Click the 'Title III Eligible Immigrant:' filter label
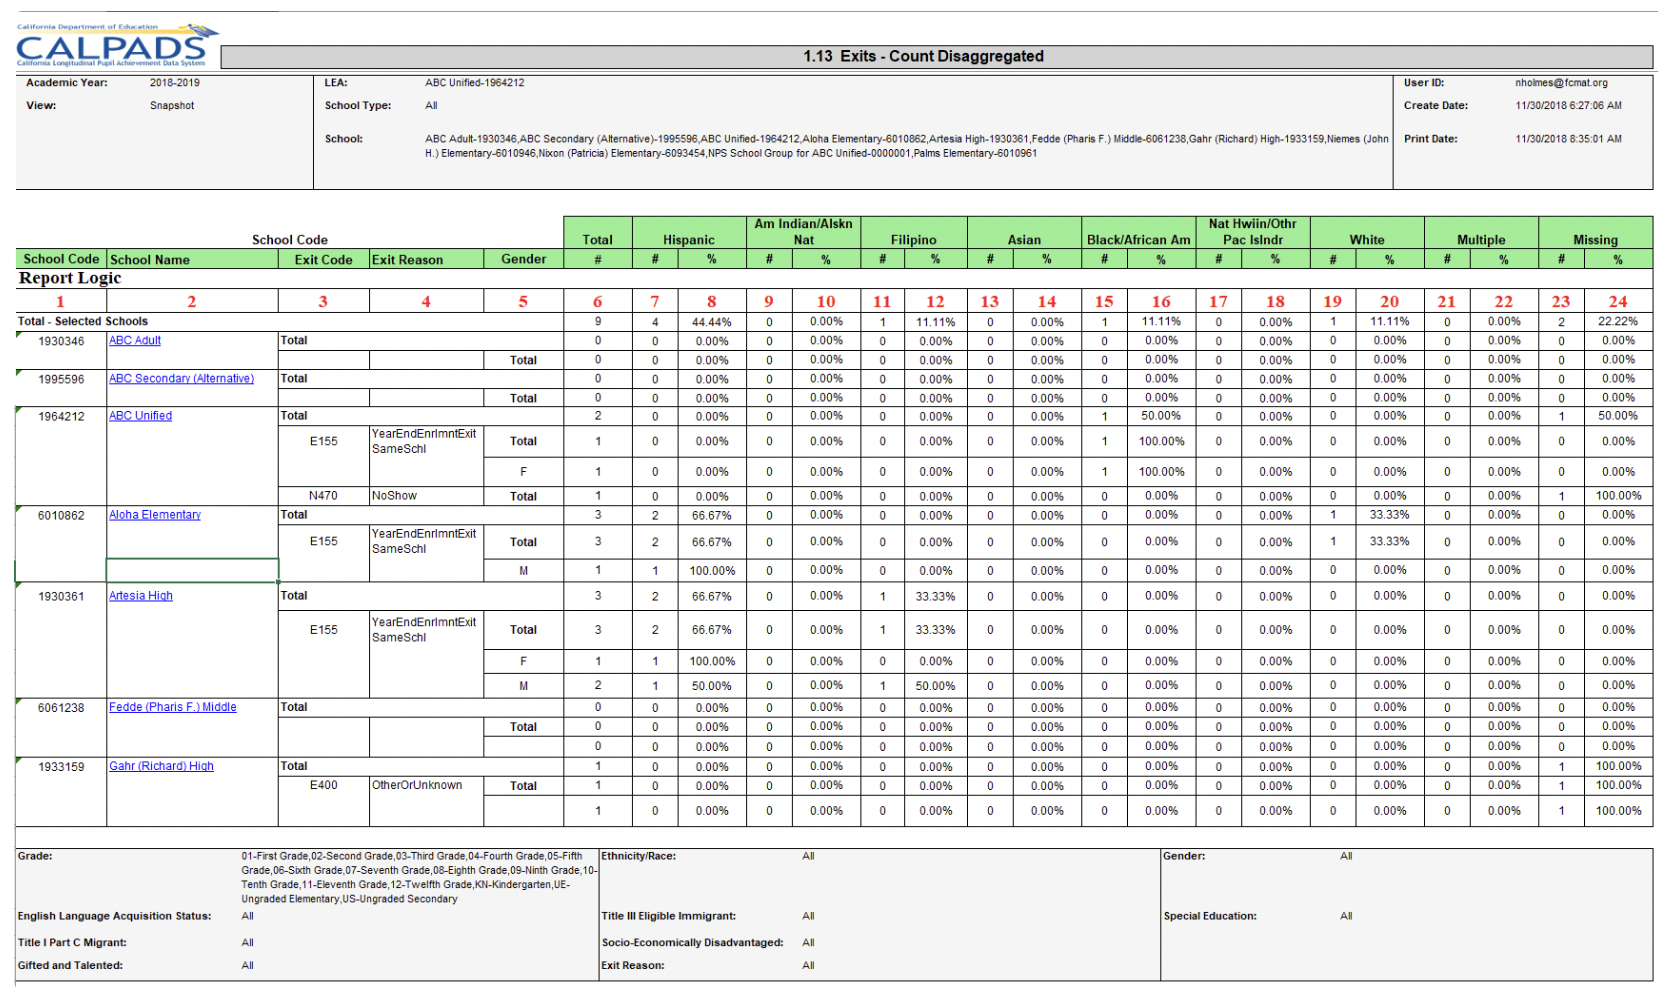 pos(668,916)
